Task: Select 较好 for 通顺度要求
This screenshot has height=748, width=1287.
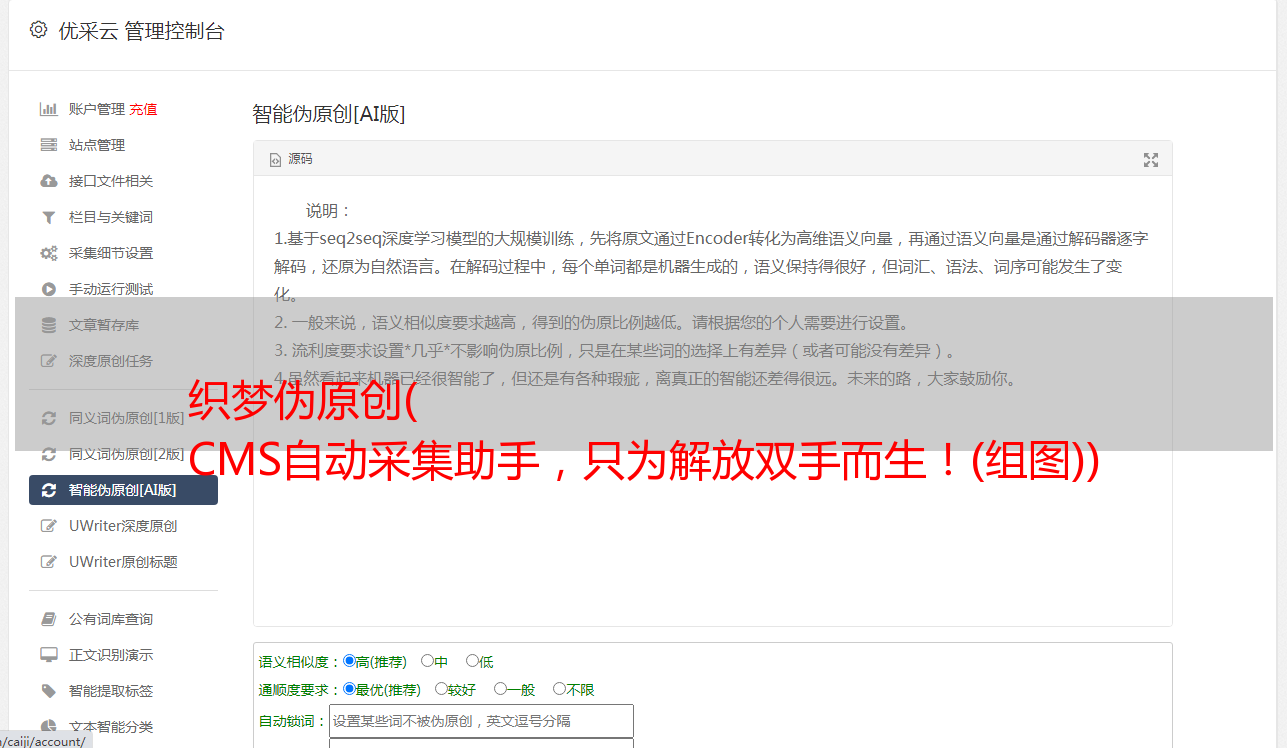Action: coord(441,689)
